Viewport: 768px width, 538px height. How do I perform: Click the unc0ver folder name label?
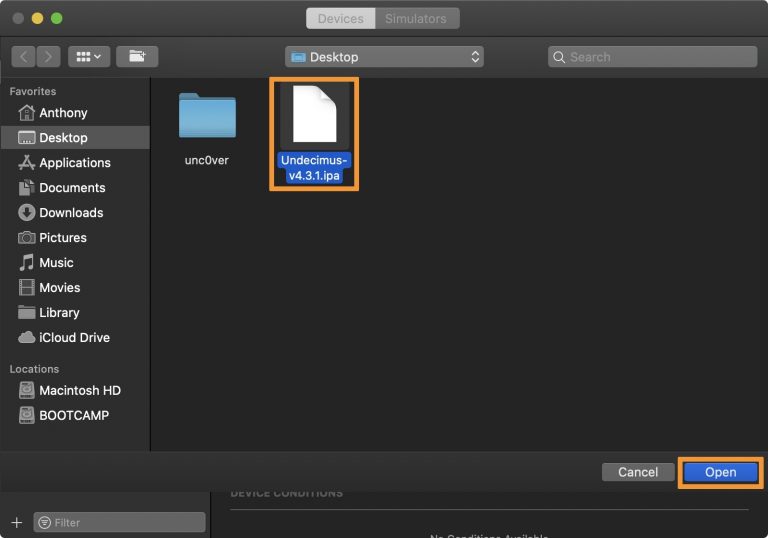point(207,160)
